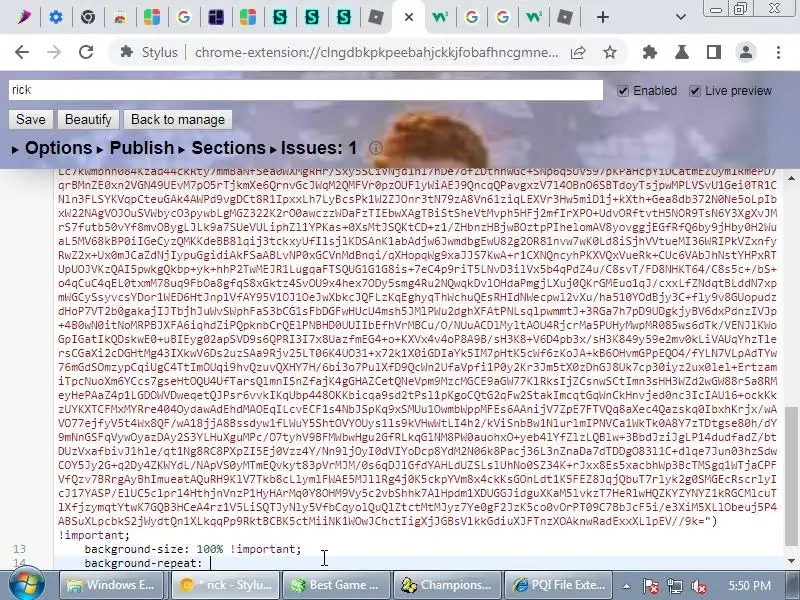Click the !important; text after the data URL
Screen dimensions: 800x600
pos(94,535)
